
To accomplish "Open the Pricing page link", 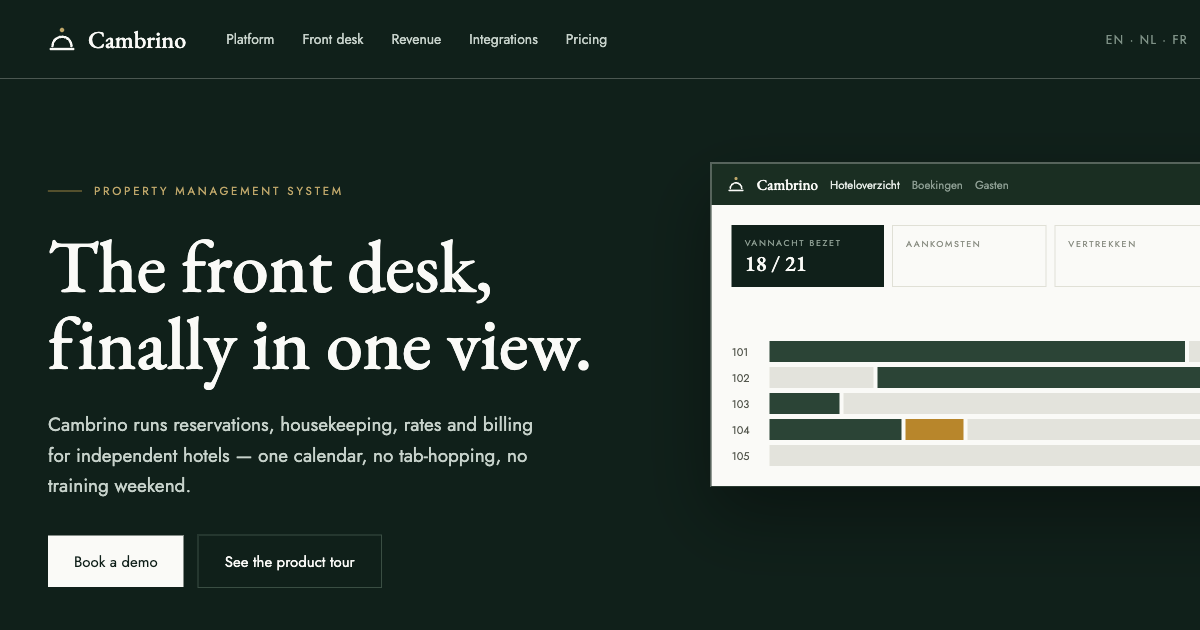I will (586, 40).
